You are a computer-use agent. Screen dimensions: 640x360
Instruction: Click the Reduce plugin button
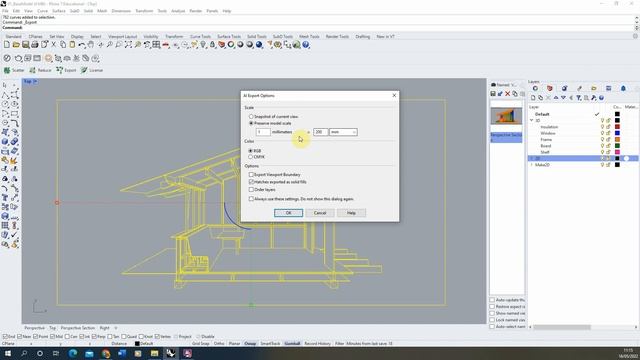point(40,70)
